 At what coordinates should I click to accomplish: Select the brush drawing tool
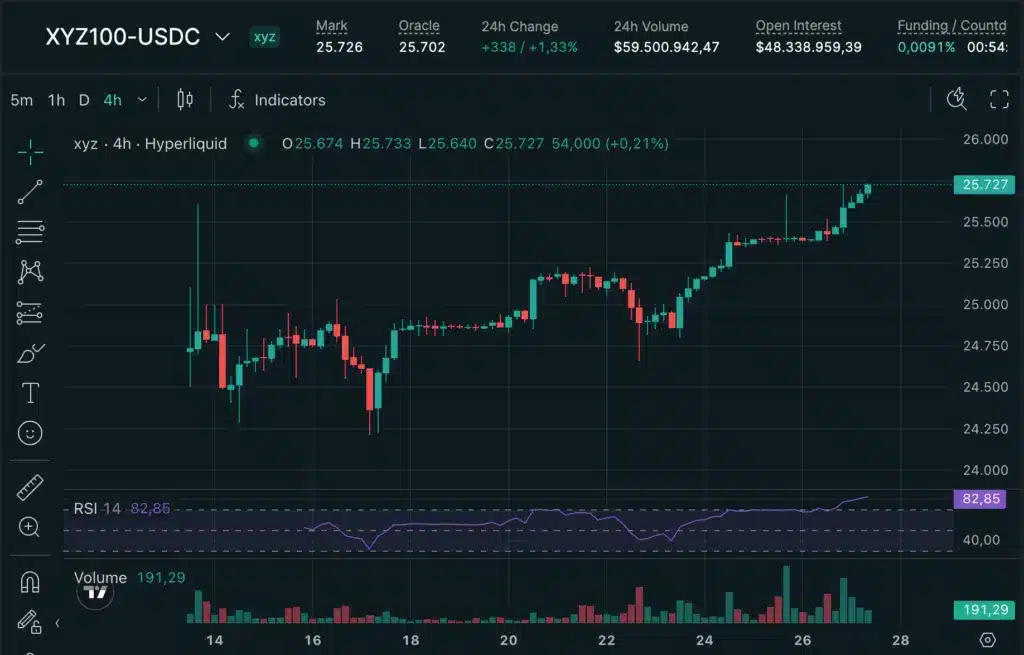(30, 353)
